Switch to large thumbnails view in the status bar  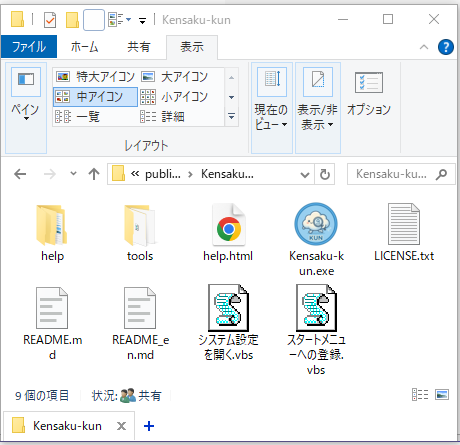[442, 395]
